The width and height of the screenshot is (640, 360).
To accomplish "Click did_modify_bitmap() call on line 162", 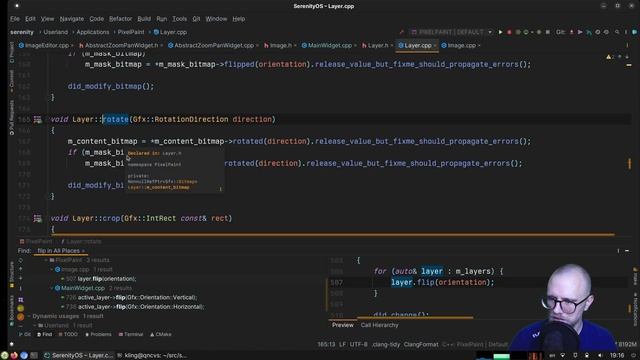I will (111, 87).
